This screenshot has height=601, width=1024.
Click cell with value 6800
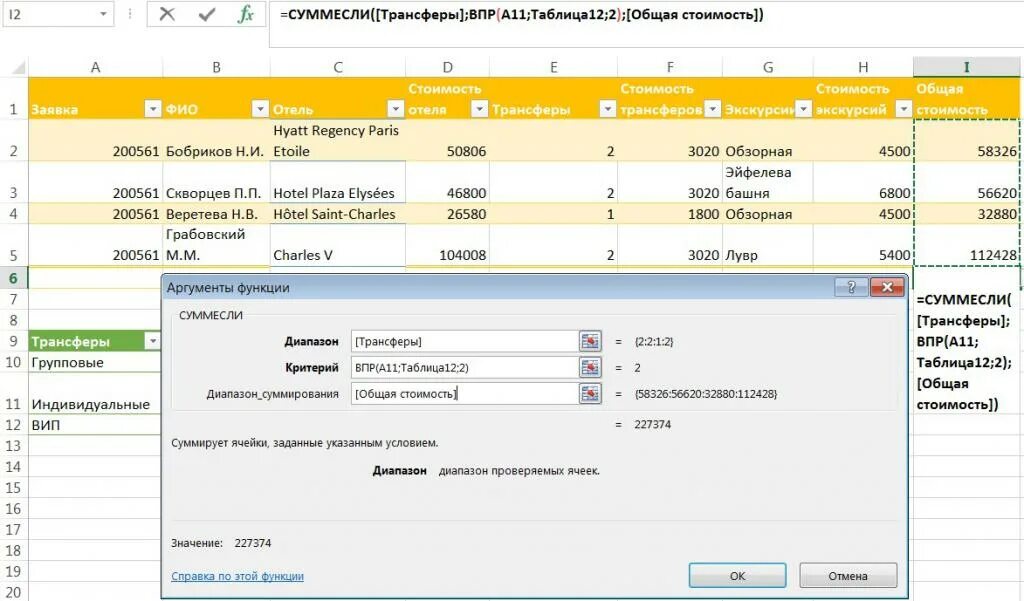coord(863,182)
